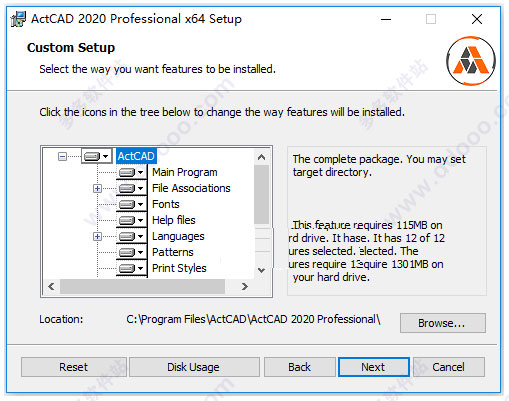Screen dimensions: 509x401
Task: Open Fonts feature install dropdown
Action: (x=132, y=204)
